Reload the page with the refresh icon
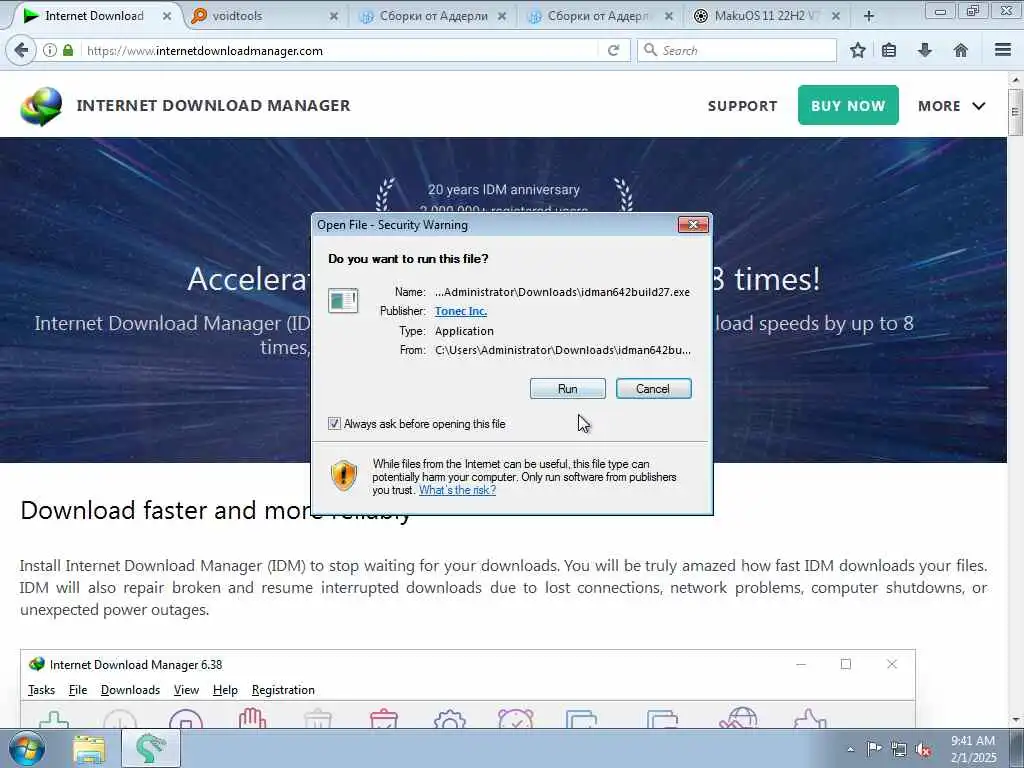The width and height of the screenshot is (1024, 768). (x=613, y=50)
